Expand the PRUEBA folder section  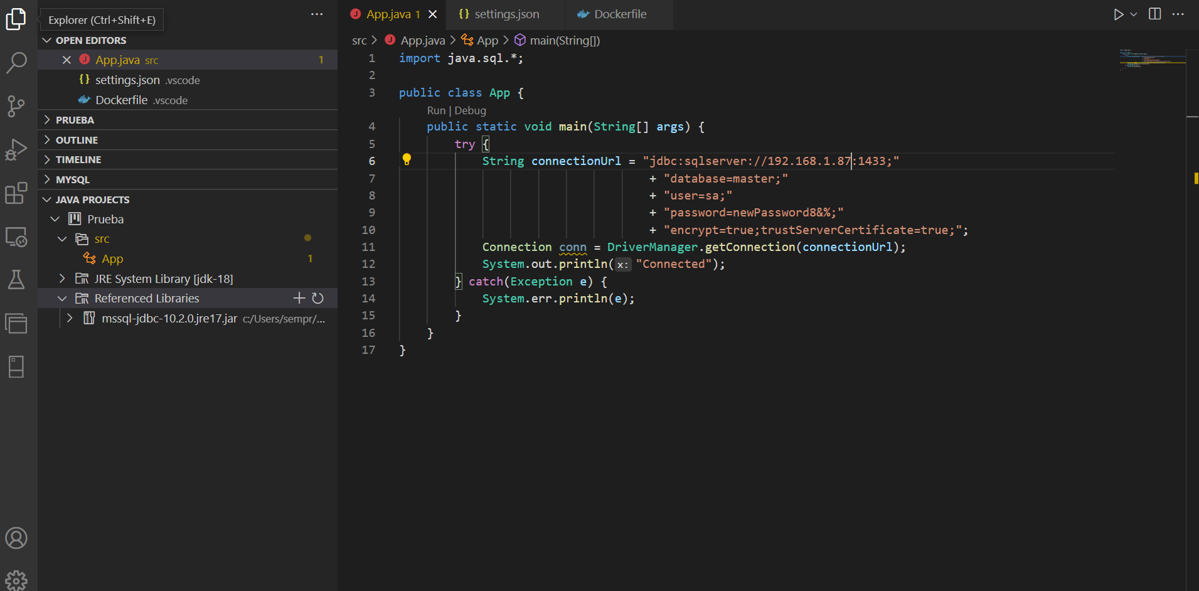tap(187, 120)
